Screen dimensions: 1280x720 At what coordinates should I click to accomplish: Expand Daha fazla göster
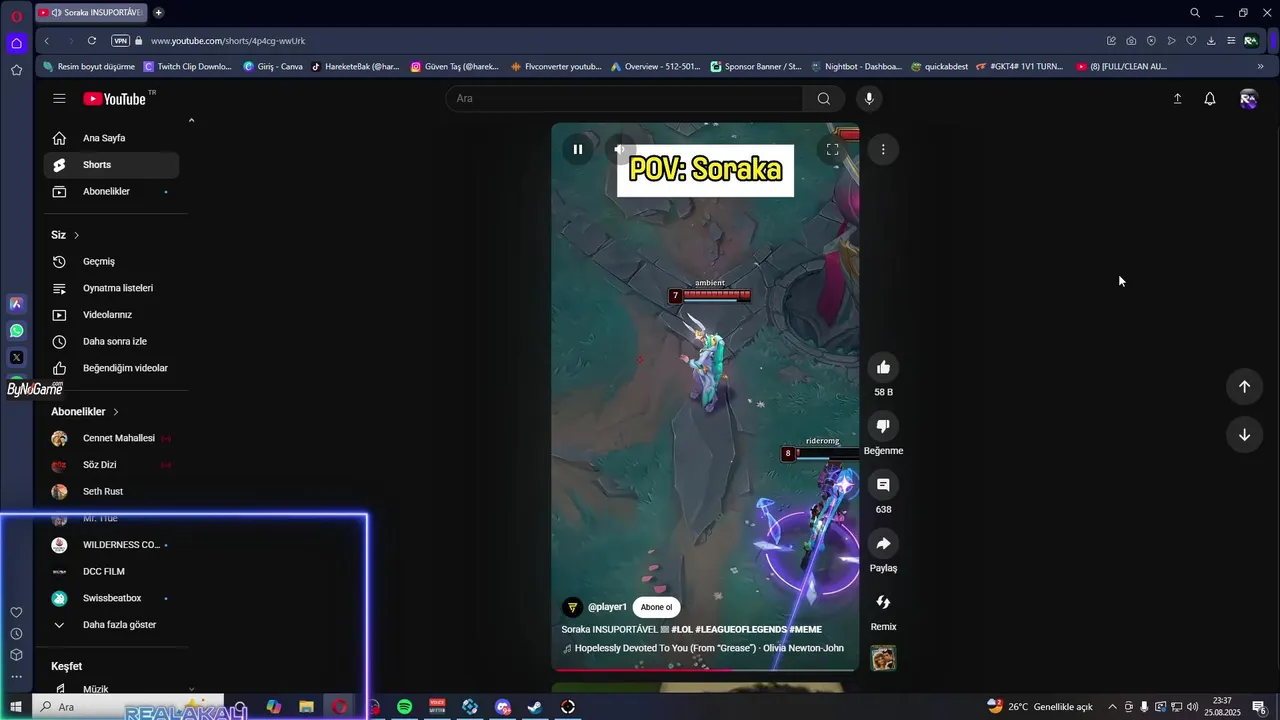[x=111, y=625]
